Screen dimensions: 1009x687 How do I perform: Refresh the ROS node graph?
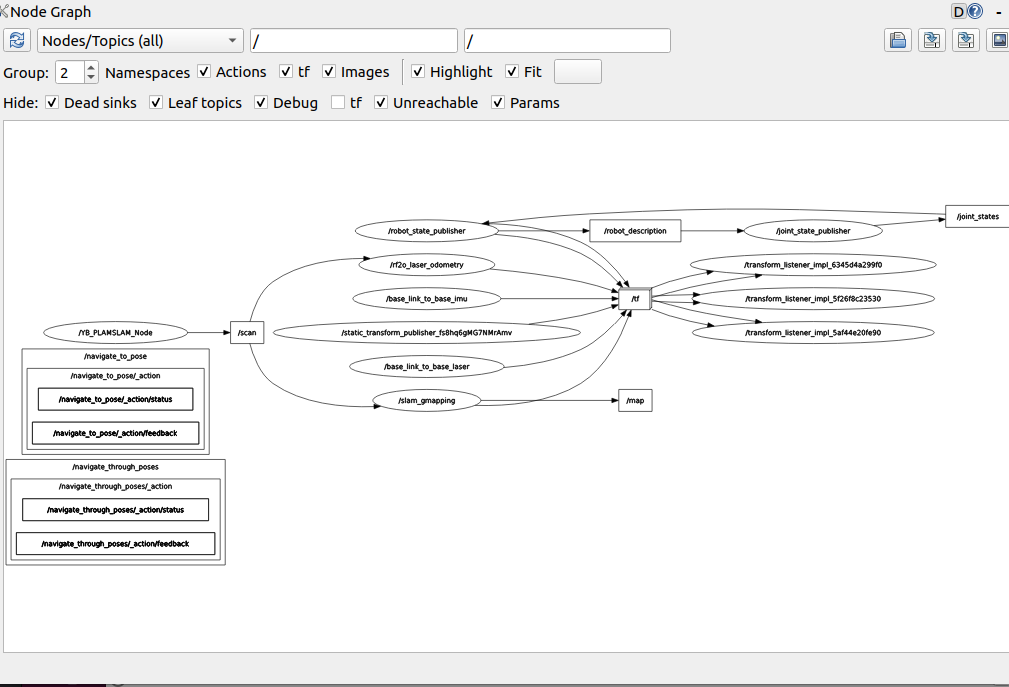coord(17,41)
